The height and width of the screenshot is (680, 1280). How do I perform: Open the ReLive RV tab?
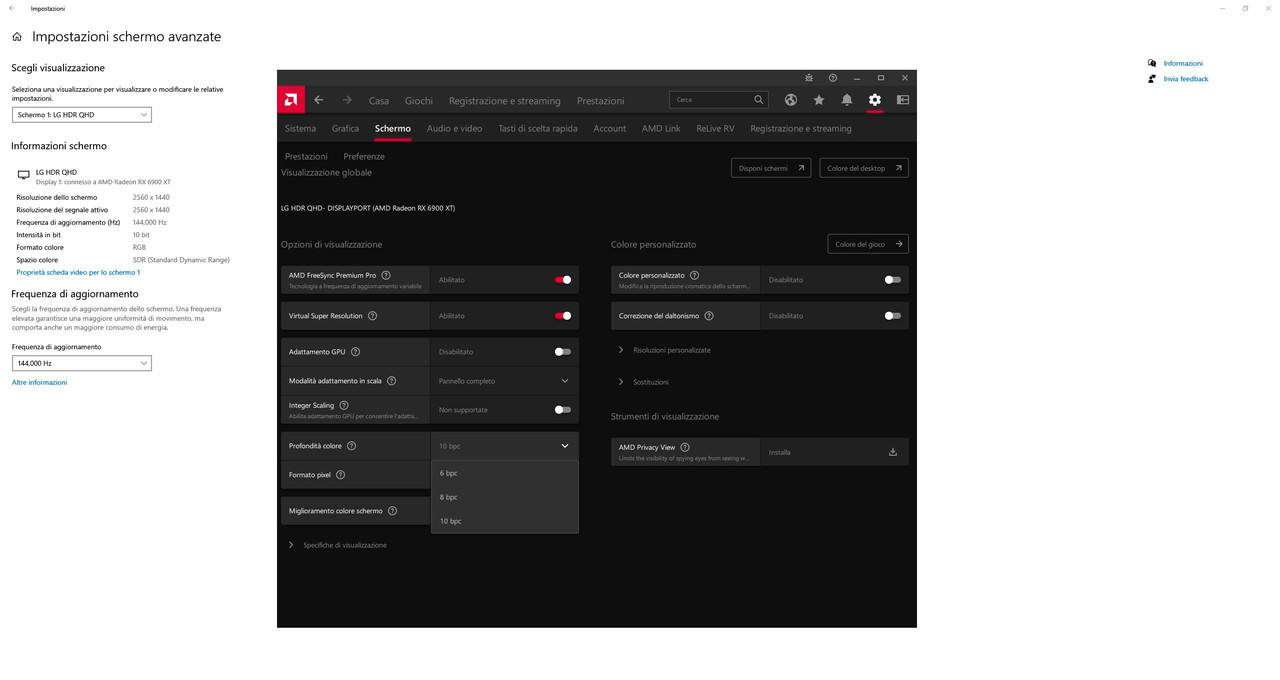coord(715,128)
